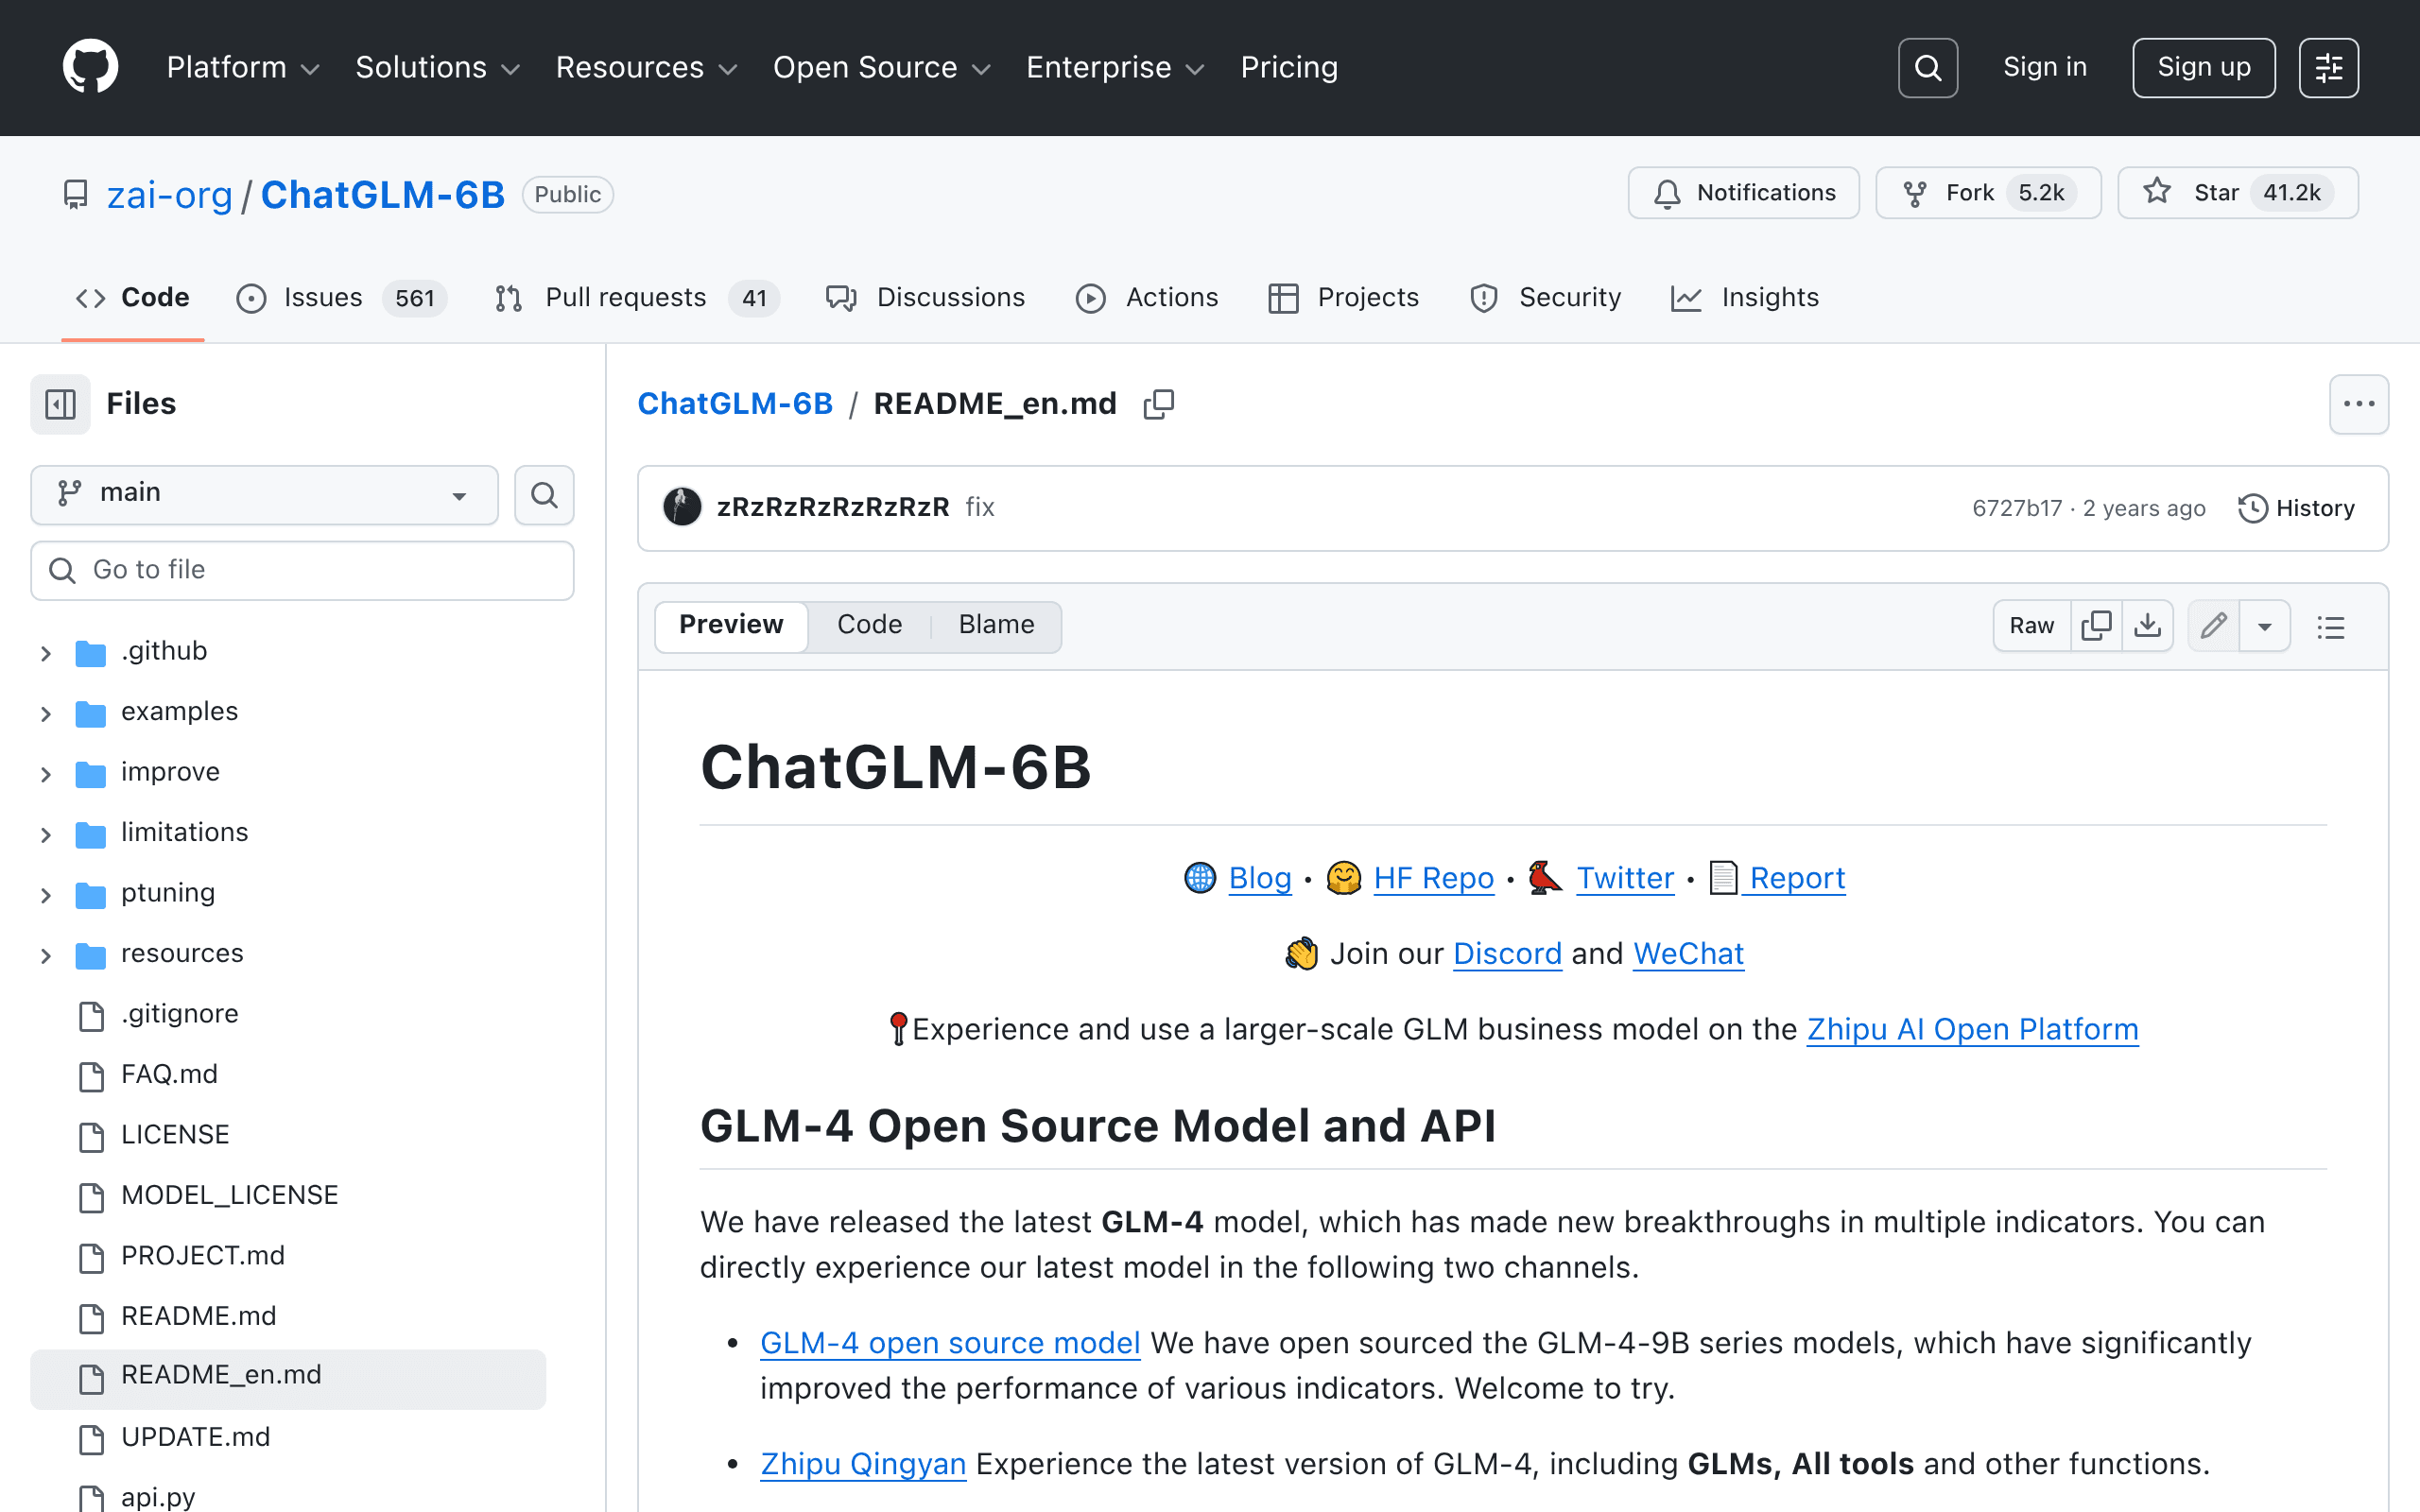Expand the Platform menu
Viewport: 2420px width, 1512px height.
click(x=243, y=67)
